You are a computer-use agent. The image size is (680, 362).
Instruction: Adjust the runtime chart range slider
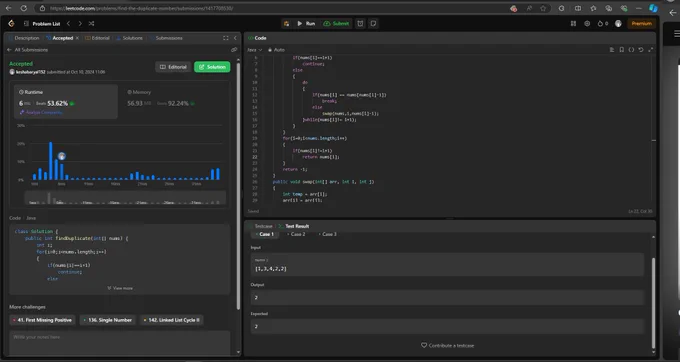(x=125, y=198)
